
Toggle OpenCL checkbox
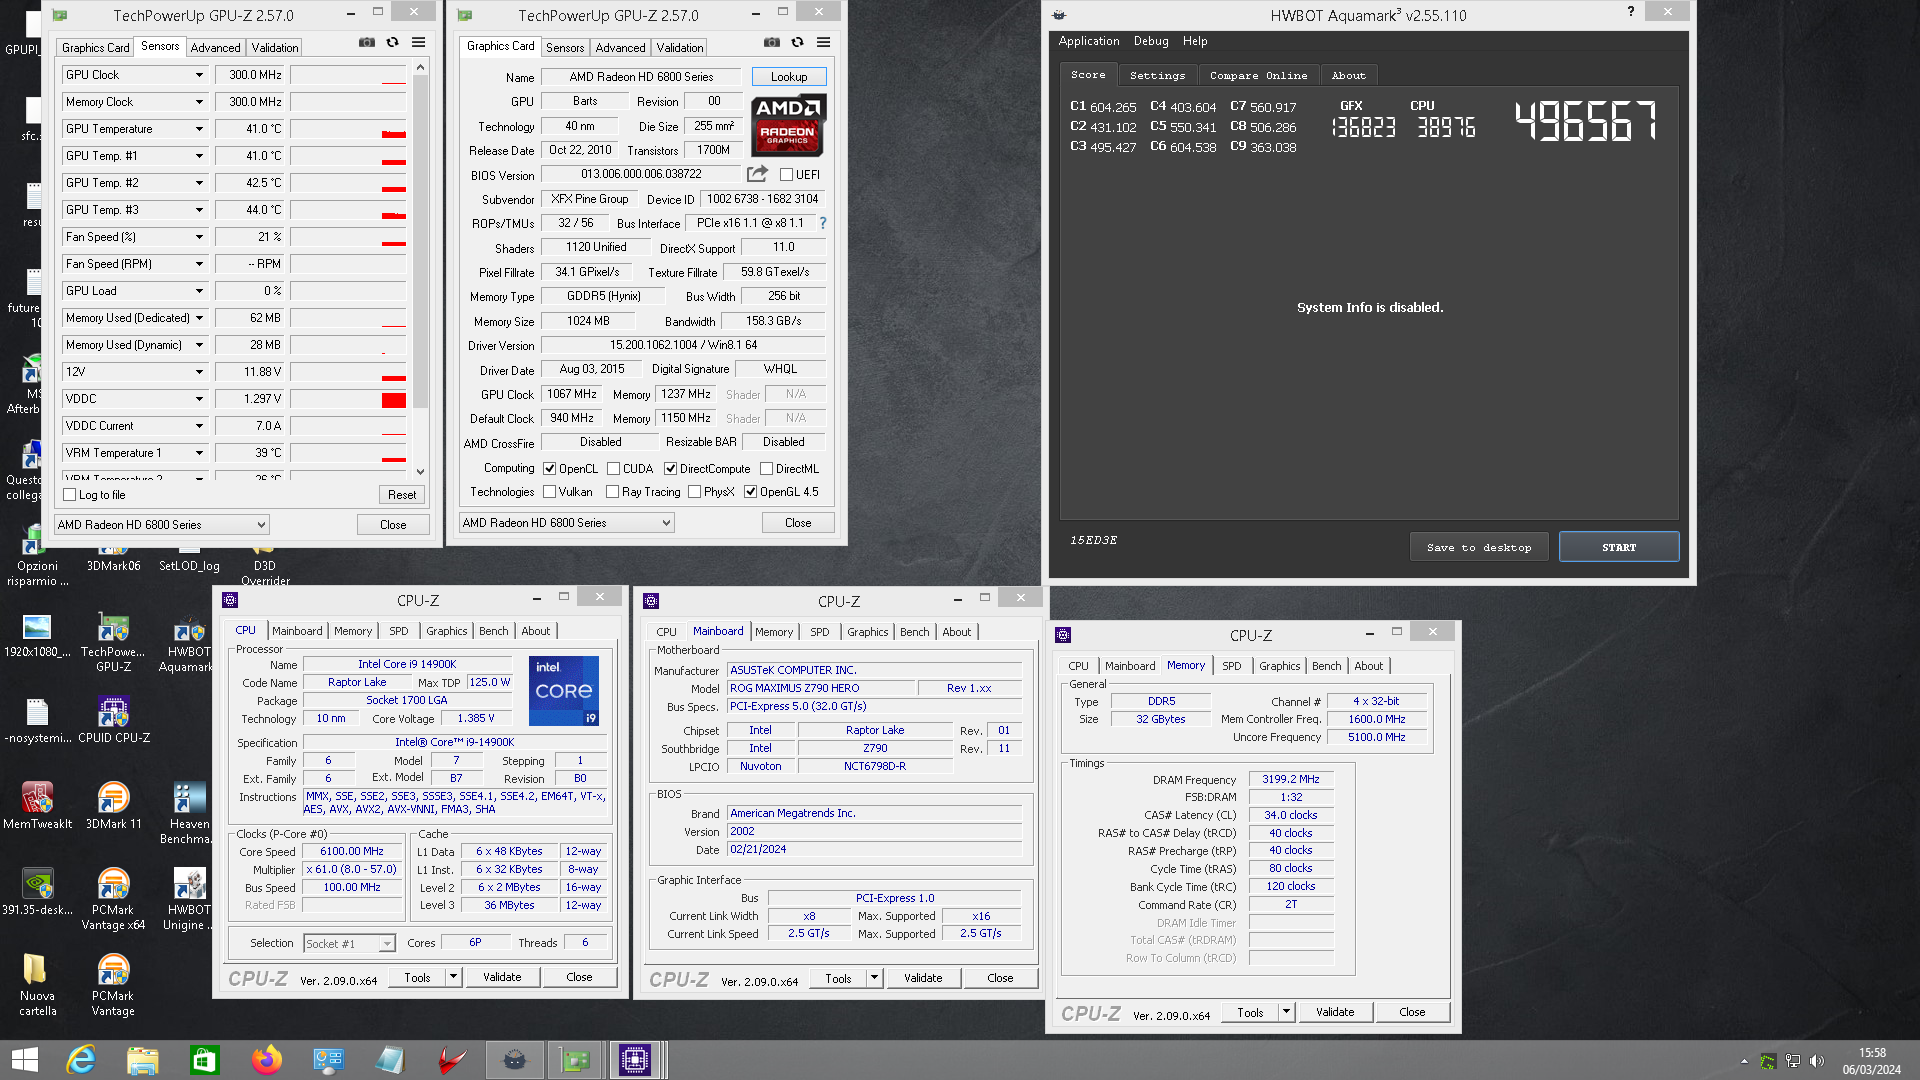(549, 469)
